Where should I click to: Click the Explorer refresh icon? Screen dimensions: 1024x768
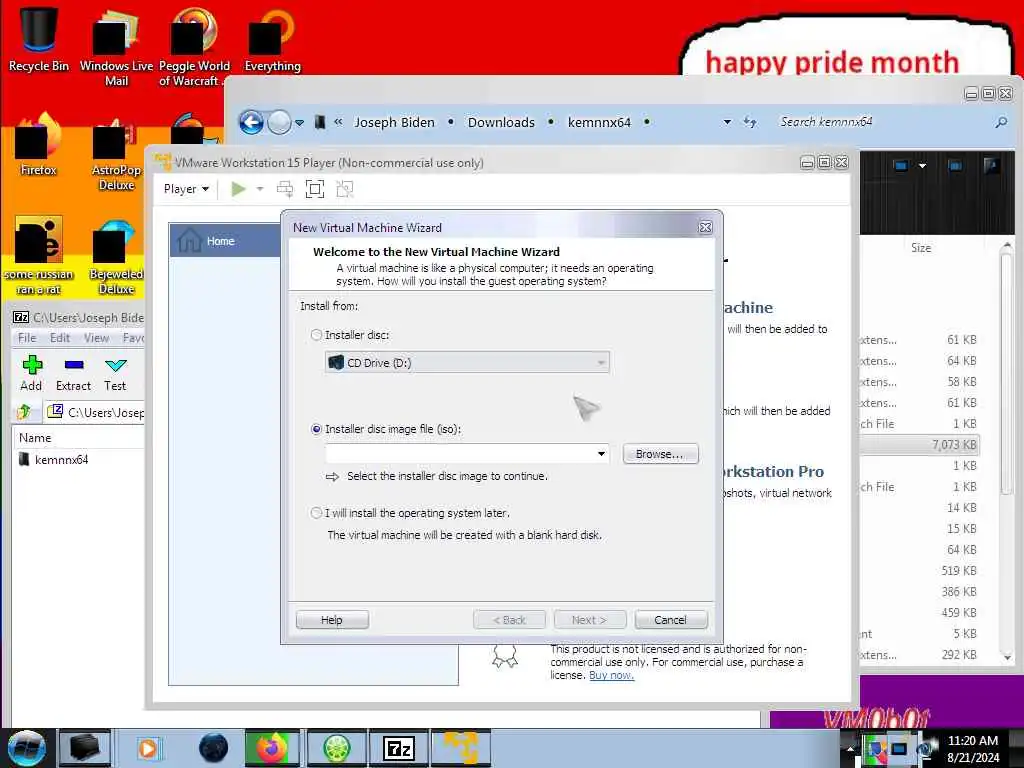pos(750,122)
